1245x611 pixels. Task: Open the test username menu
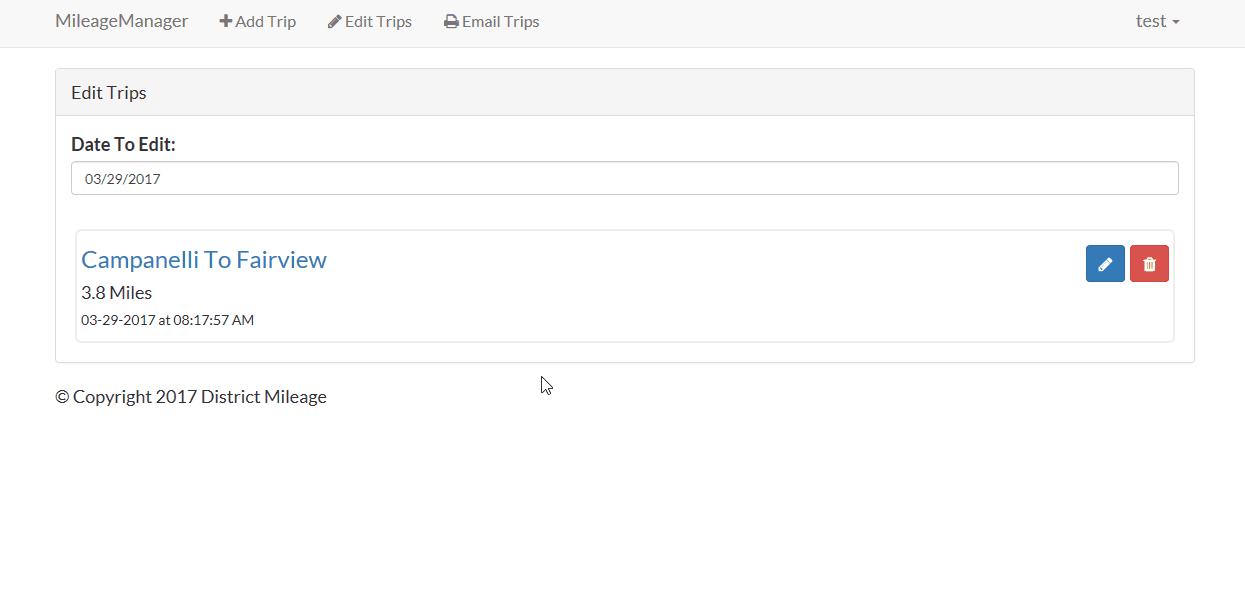click(1151, 21)
